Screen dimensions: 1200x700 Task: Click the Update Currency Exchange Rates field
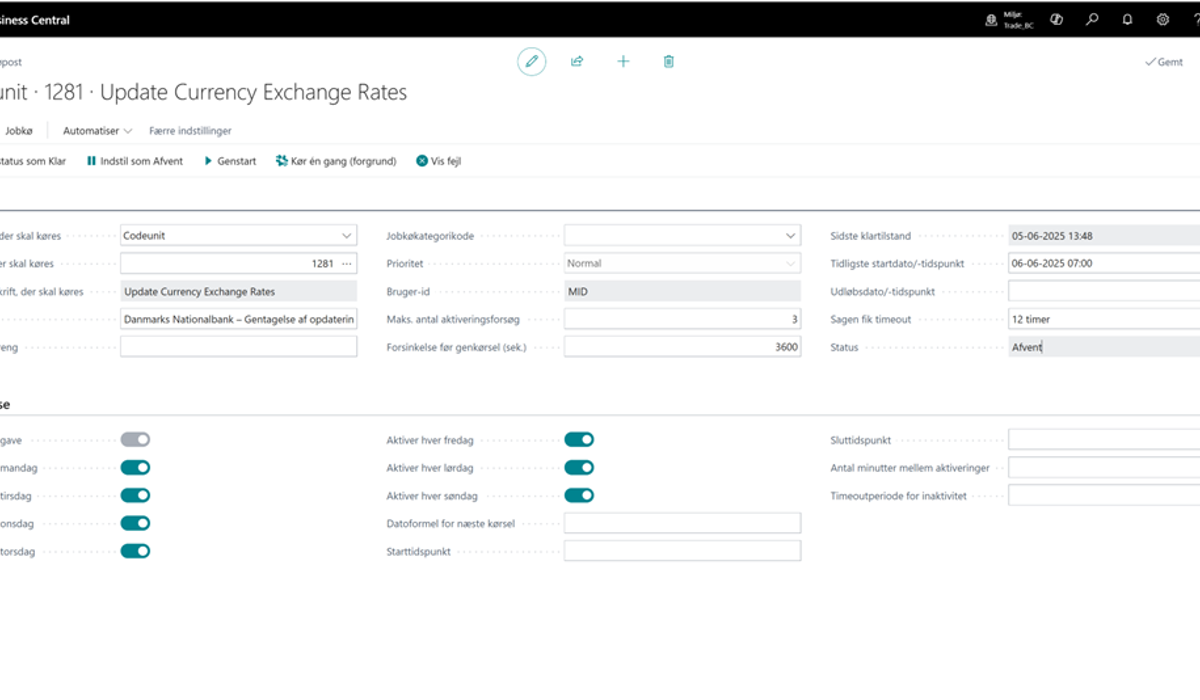(x=238, y=292)
